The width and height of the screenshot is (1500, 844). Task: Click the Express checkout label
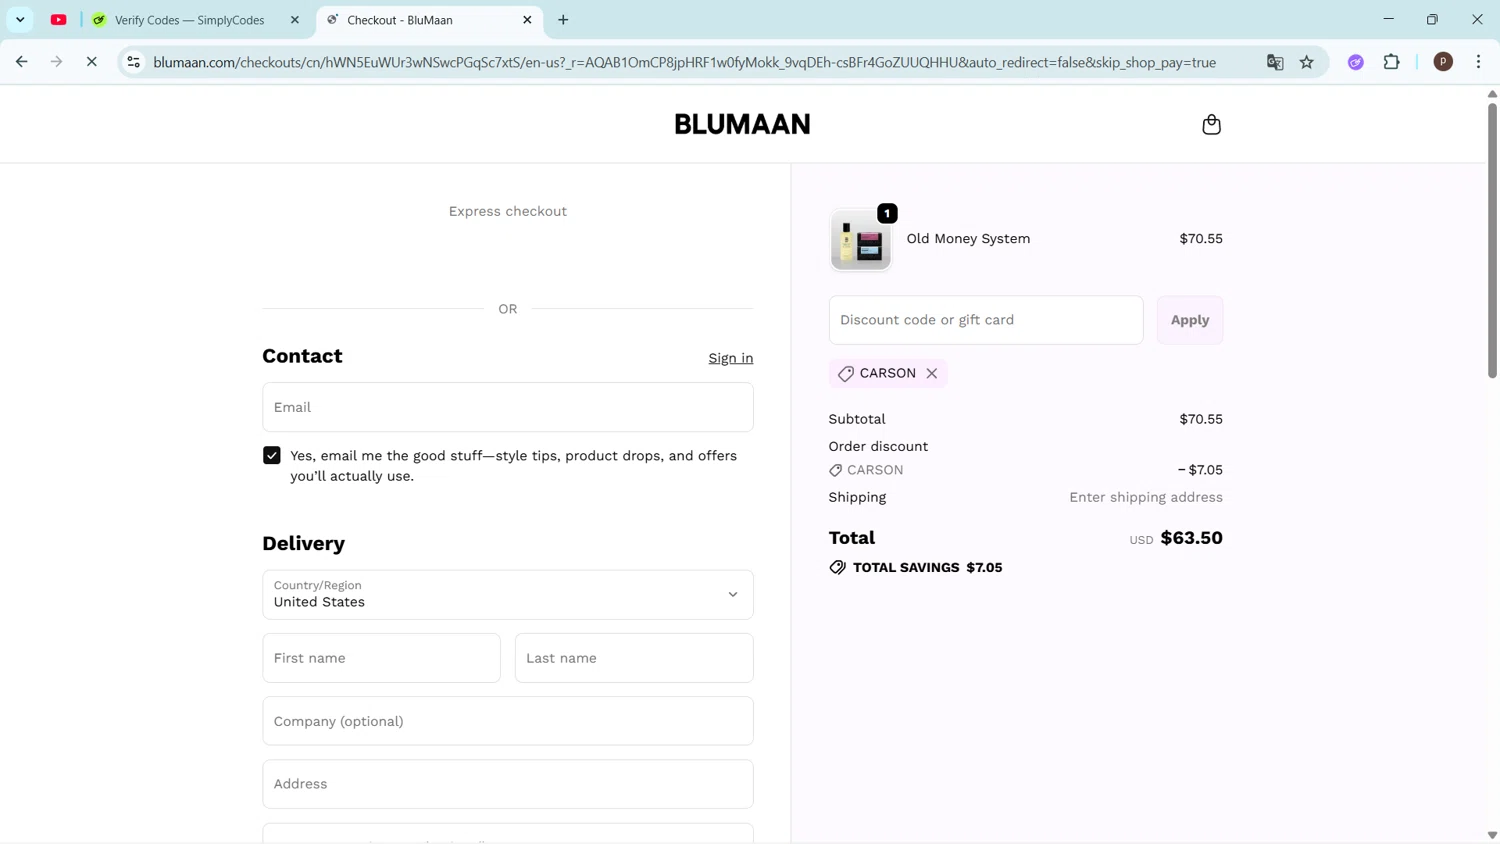(x=507, y=211)
